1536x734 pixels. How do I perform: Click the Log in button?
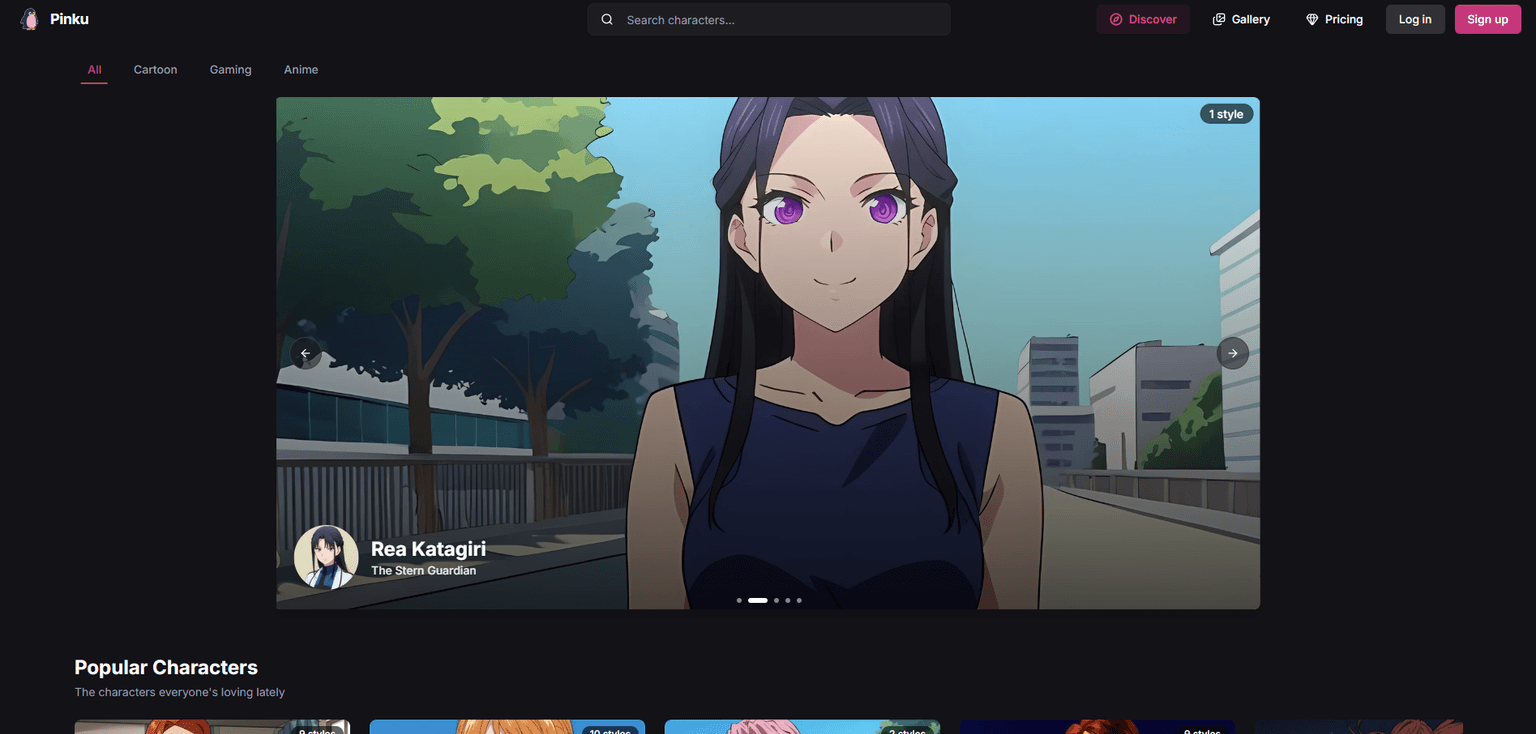(x=1414, y=18)
